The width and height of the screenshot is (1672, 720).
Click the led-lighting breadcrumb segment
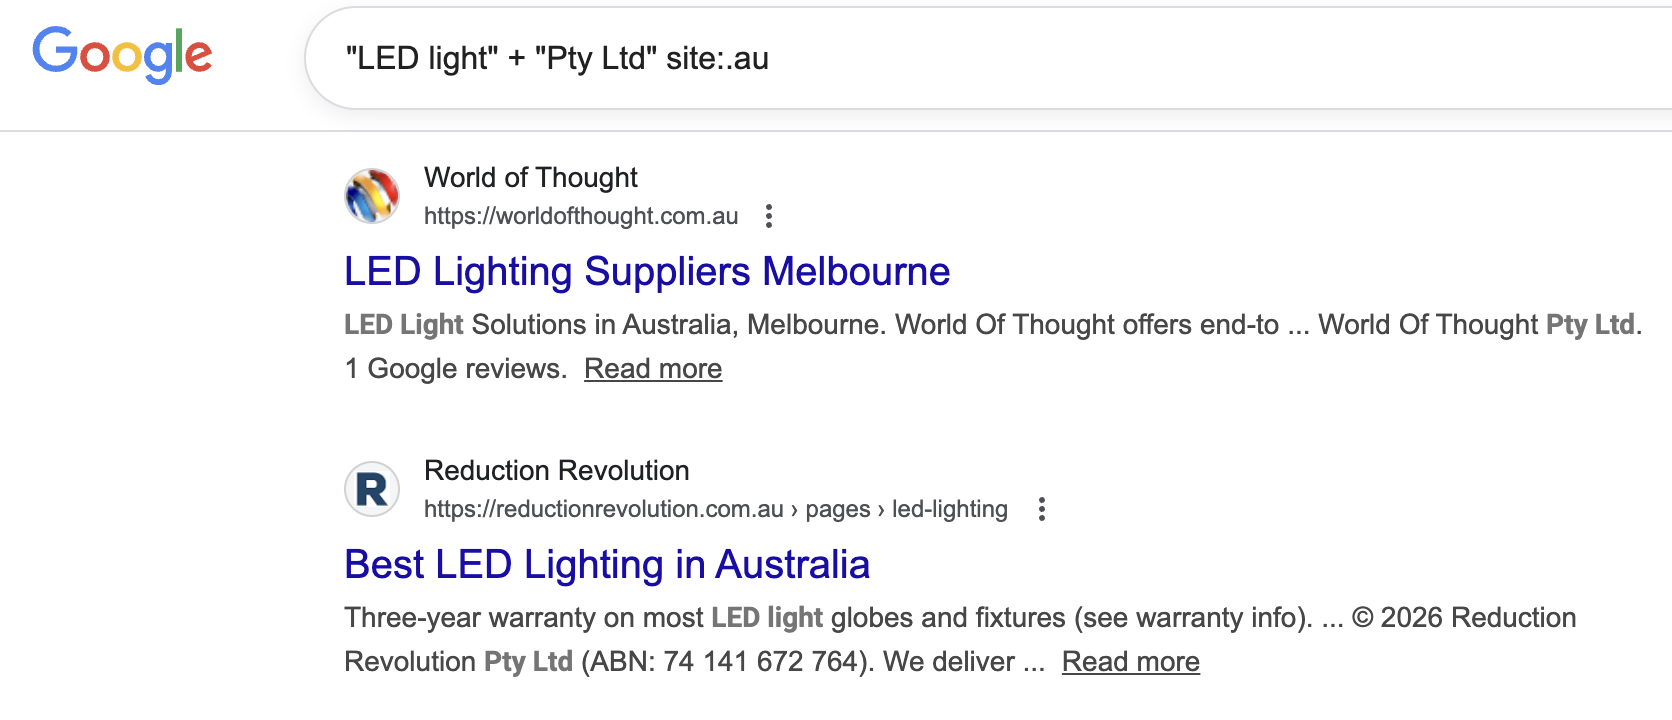(949, 509)
